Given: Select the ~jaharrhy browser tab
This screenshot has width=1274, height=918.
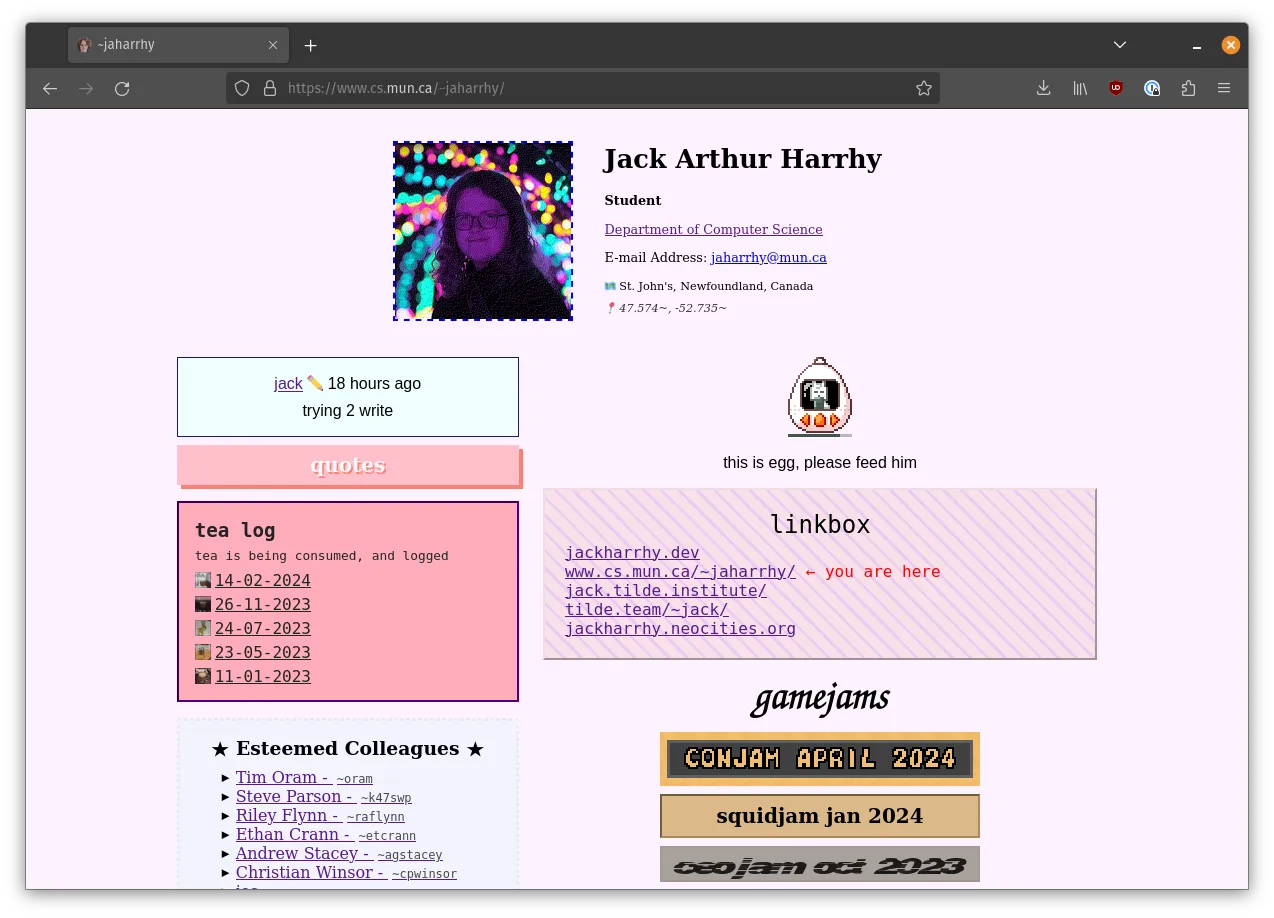Looking at the screenshot, I should pos(170,45).
